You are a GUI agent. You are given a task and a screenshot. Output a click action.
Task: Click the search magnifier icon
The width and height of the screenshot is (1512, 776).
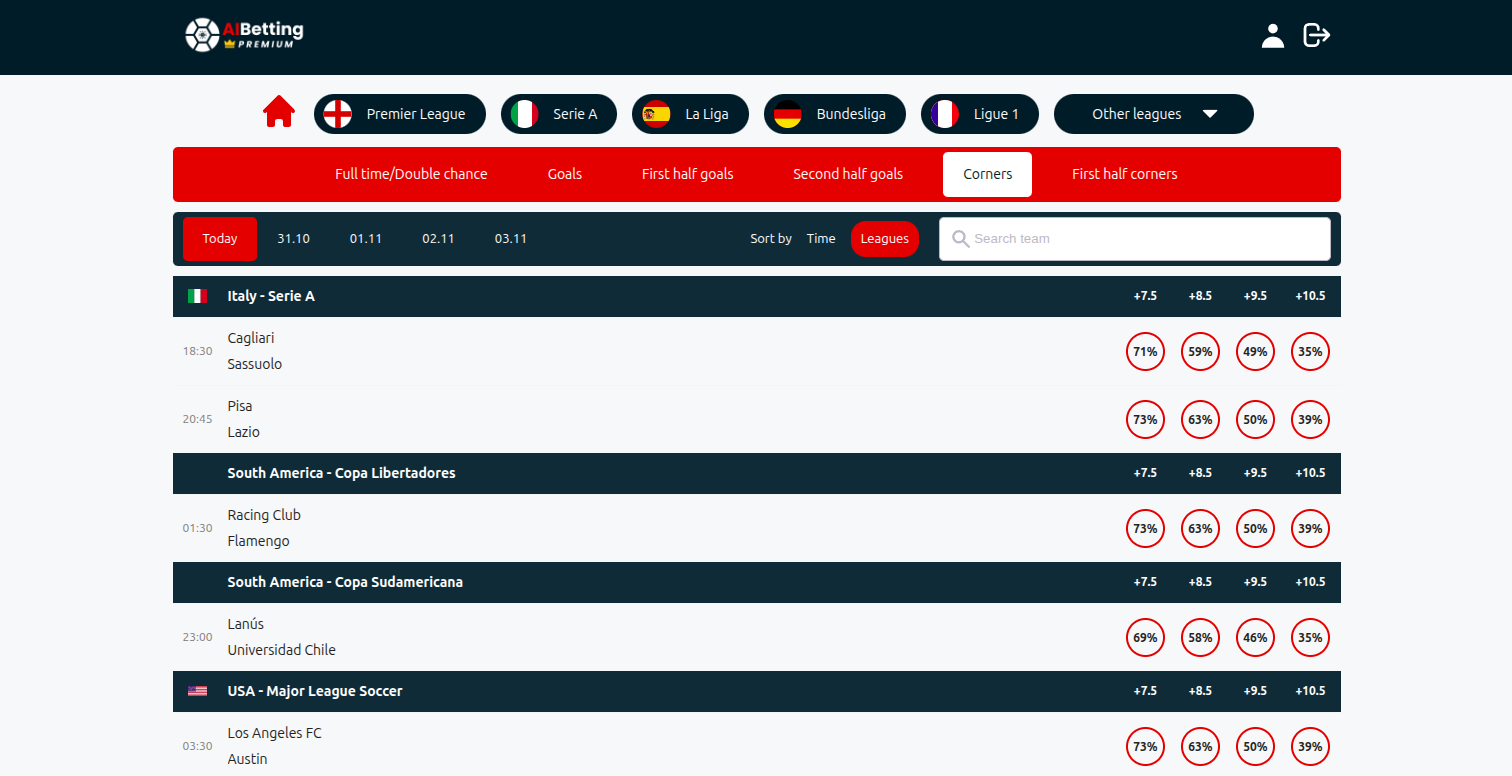(x=961, y=239)
